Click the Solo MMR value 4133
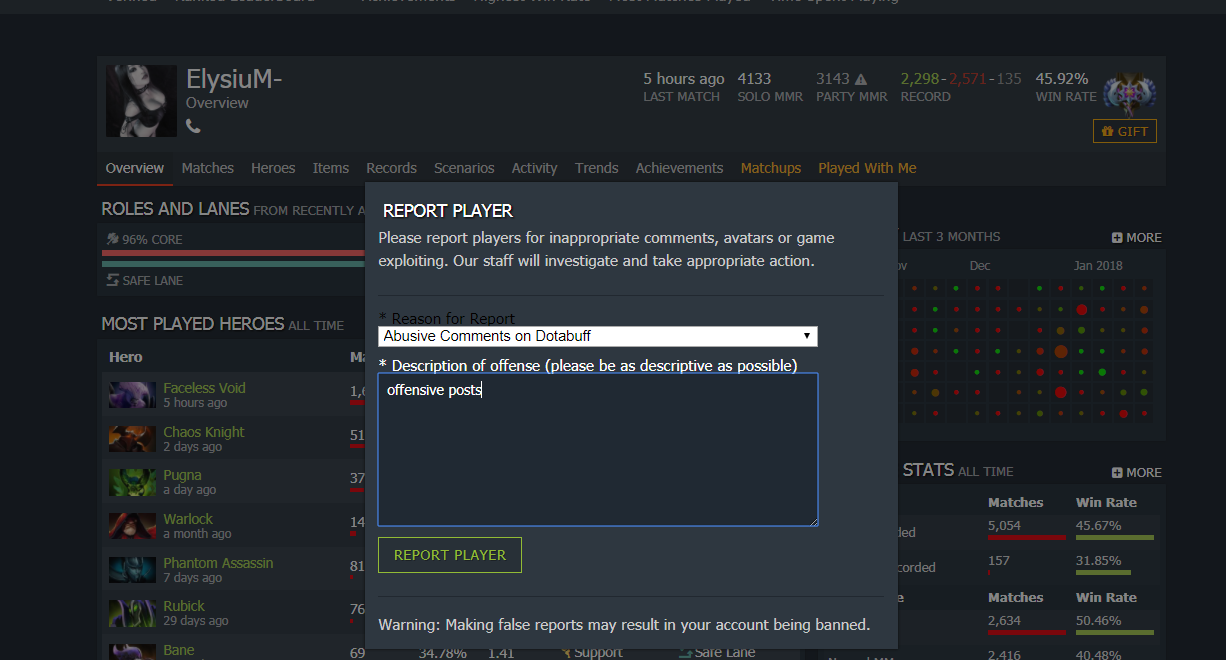 (754, 79)
